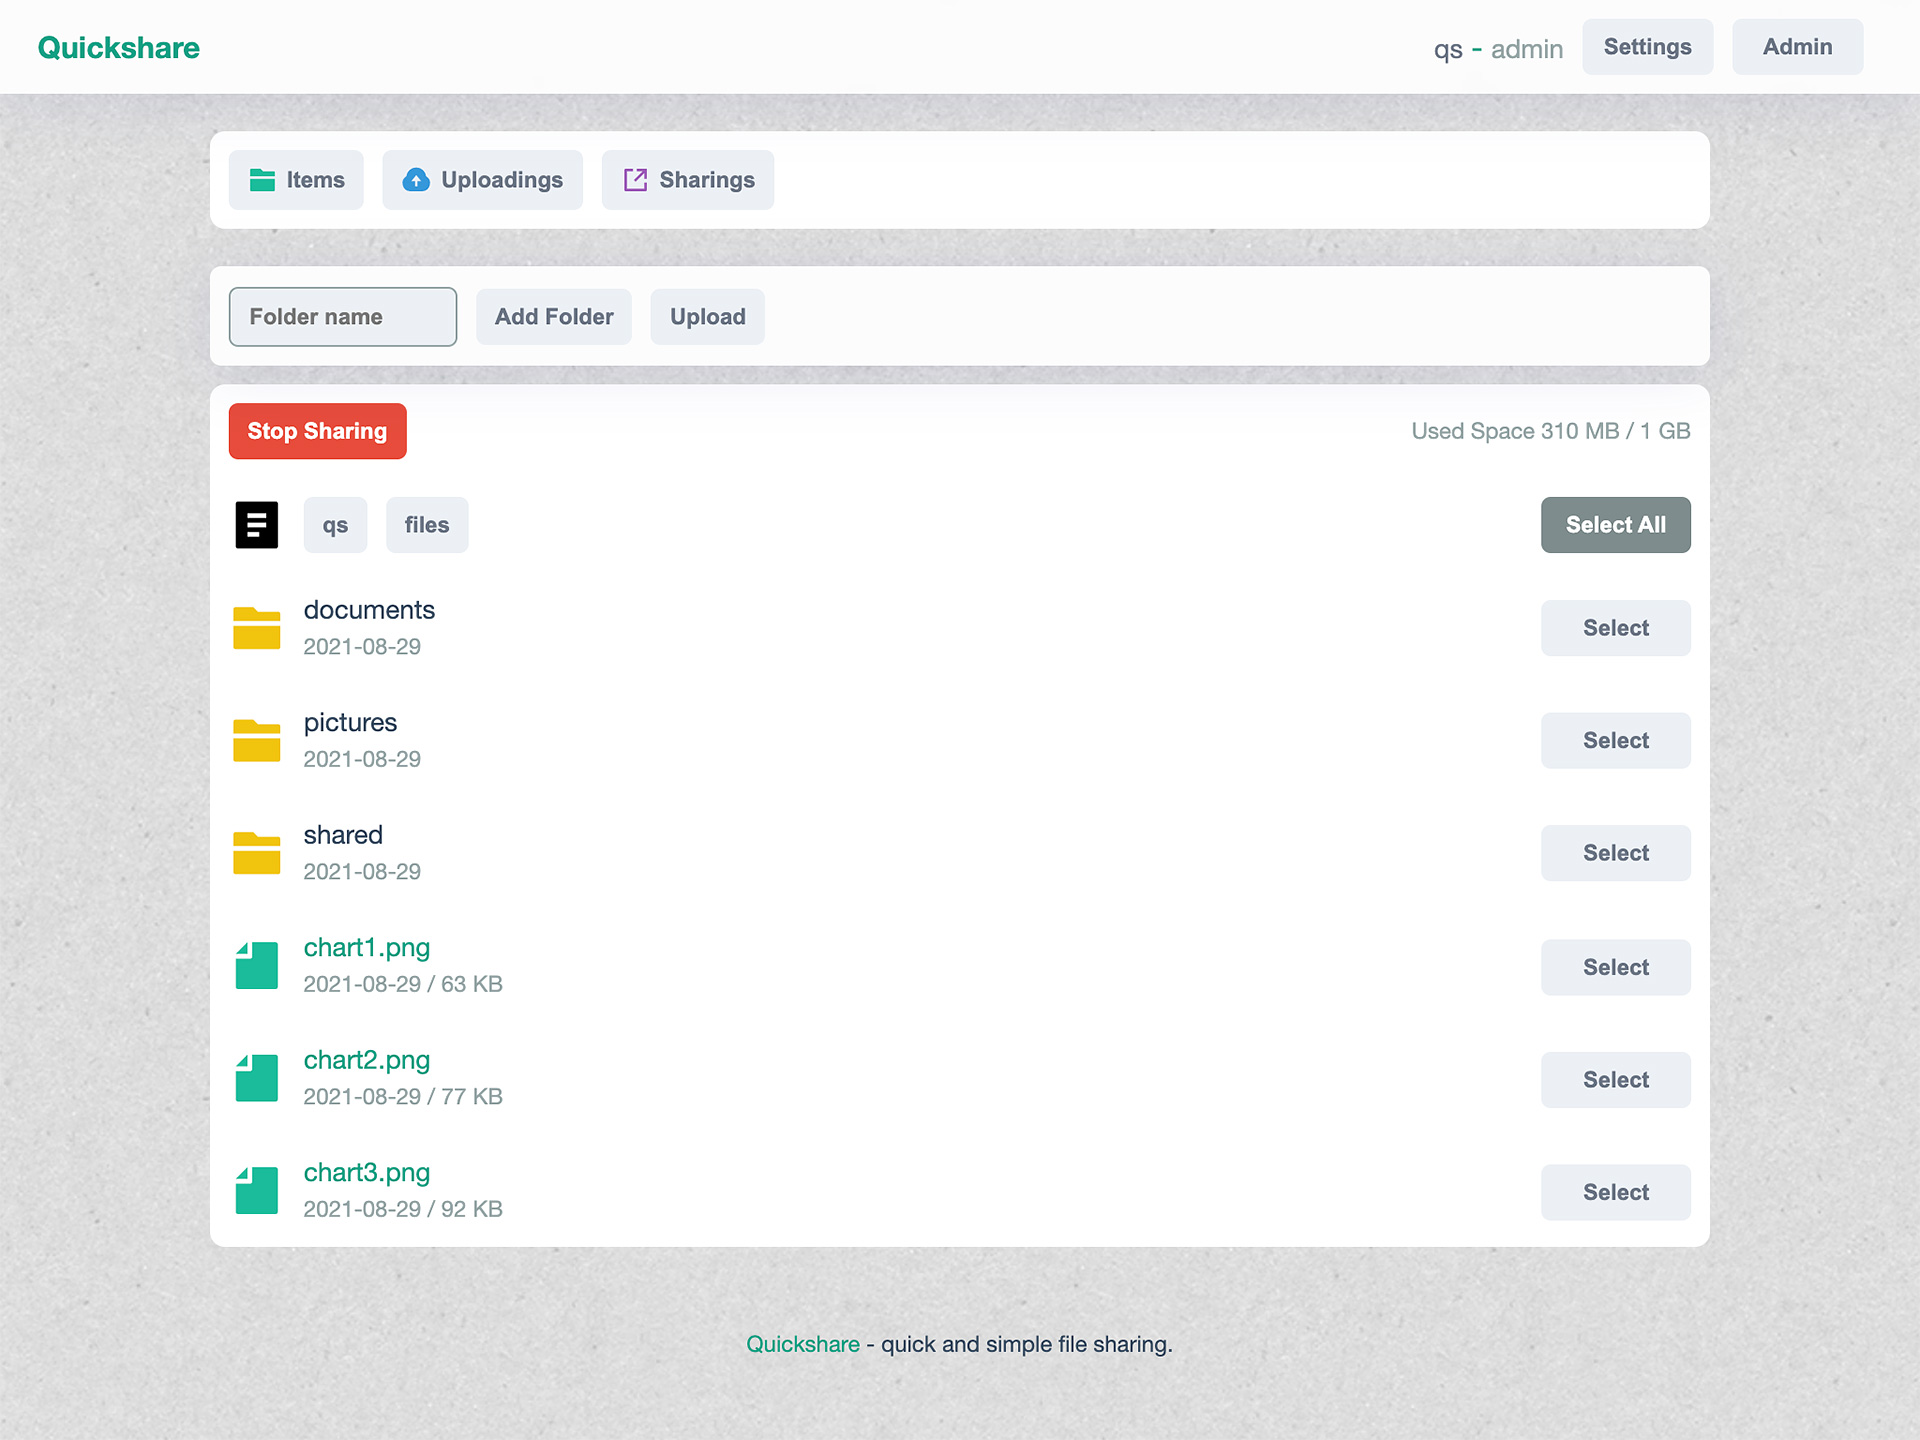Select the chart2.png file

[x=1616, y=1080]
